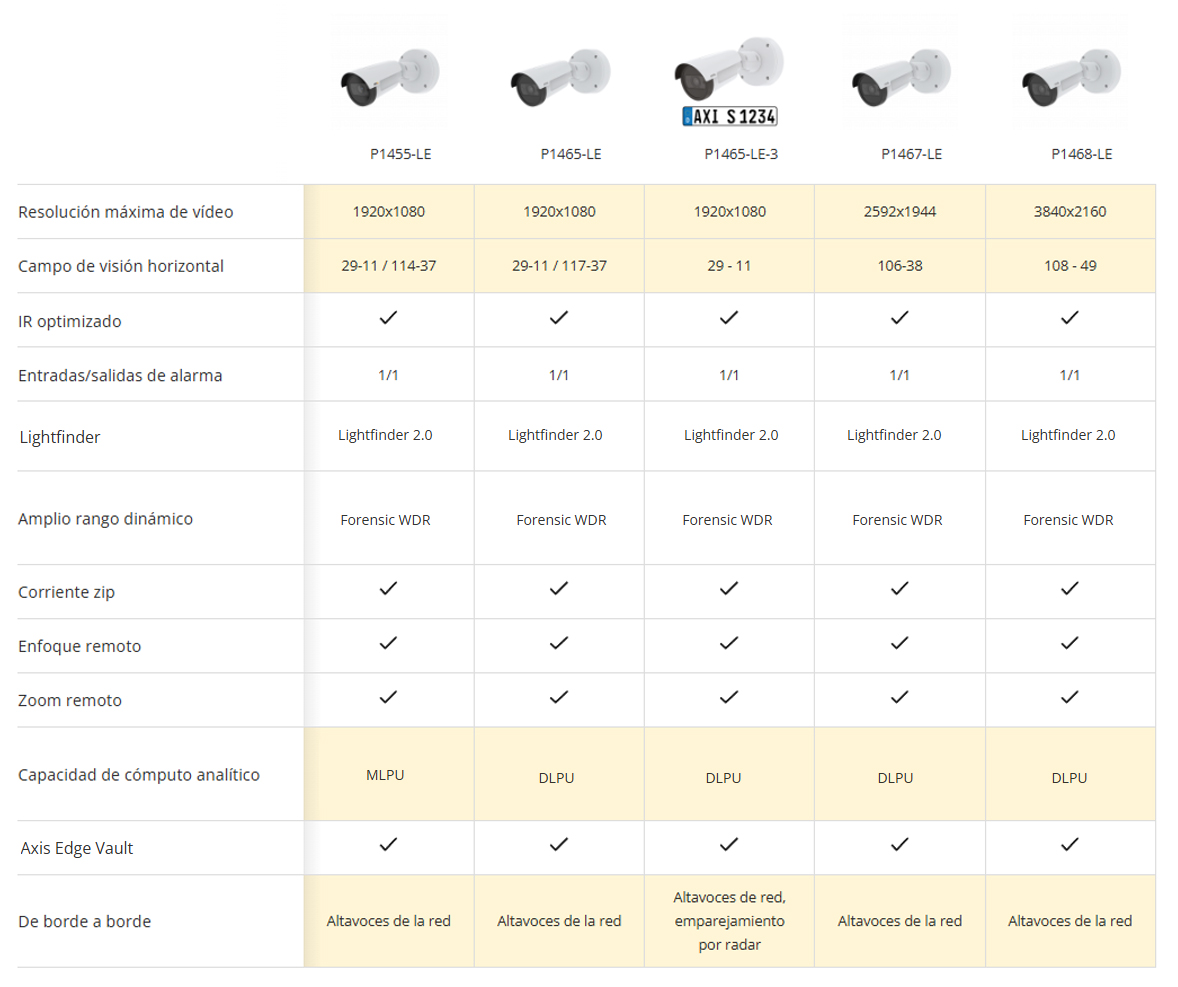Screen dimensions: 1178x987
Task: Click the Capacidad de cómputo analítico label
Action: [139, 775]
